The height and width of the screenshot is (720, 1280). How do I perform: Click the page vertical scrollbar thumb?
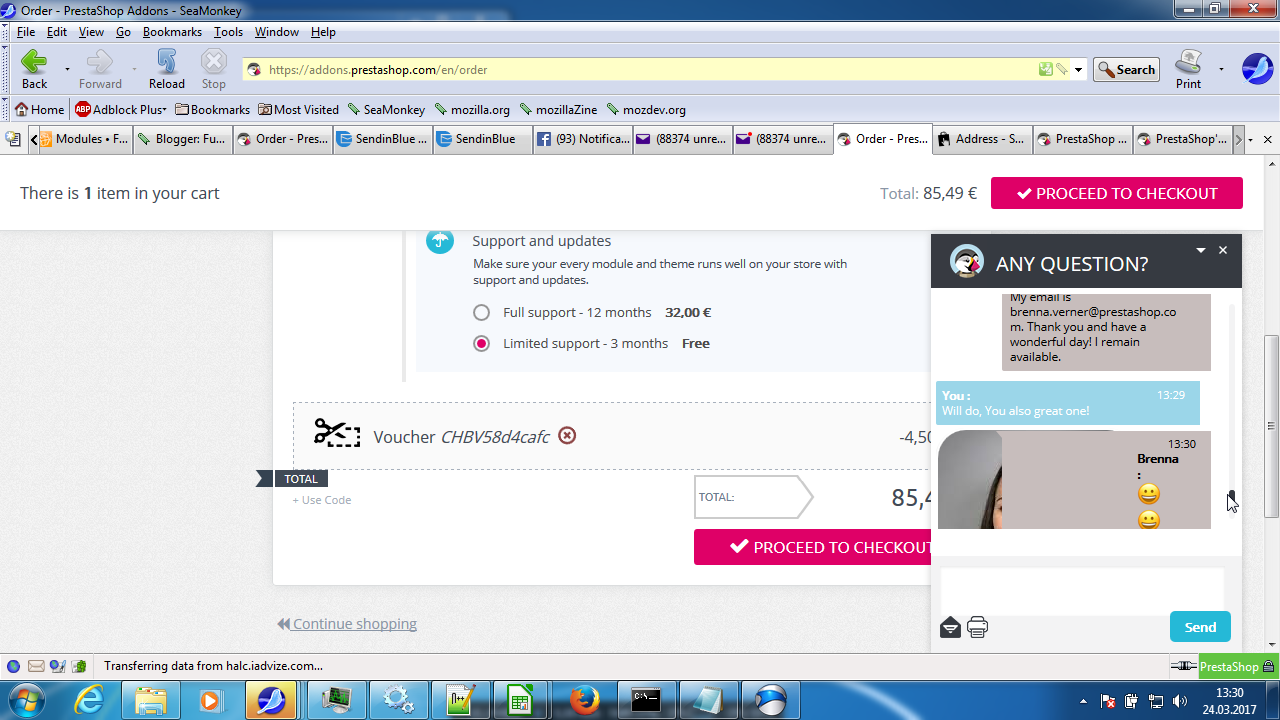pos(1271,427)
